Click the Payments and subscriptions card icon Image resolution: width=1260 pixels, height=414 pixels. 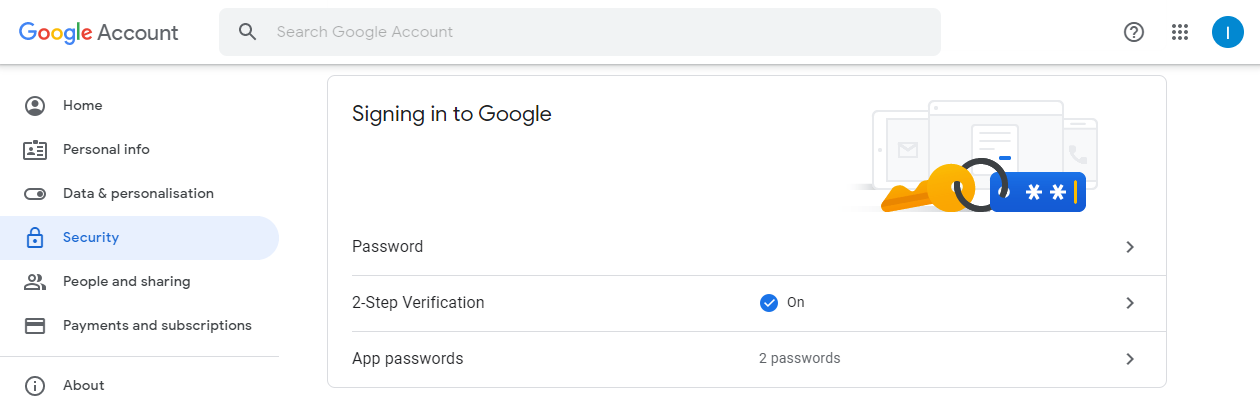(x=35, y=326)
